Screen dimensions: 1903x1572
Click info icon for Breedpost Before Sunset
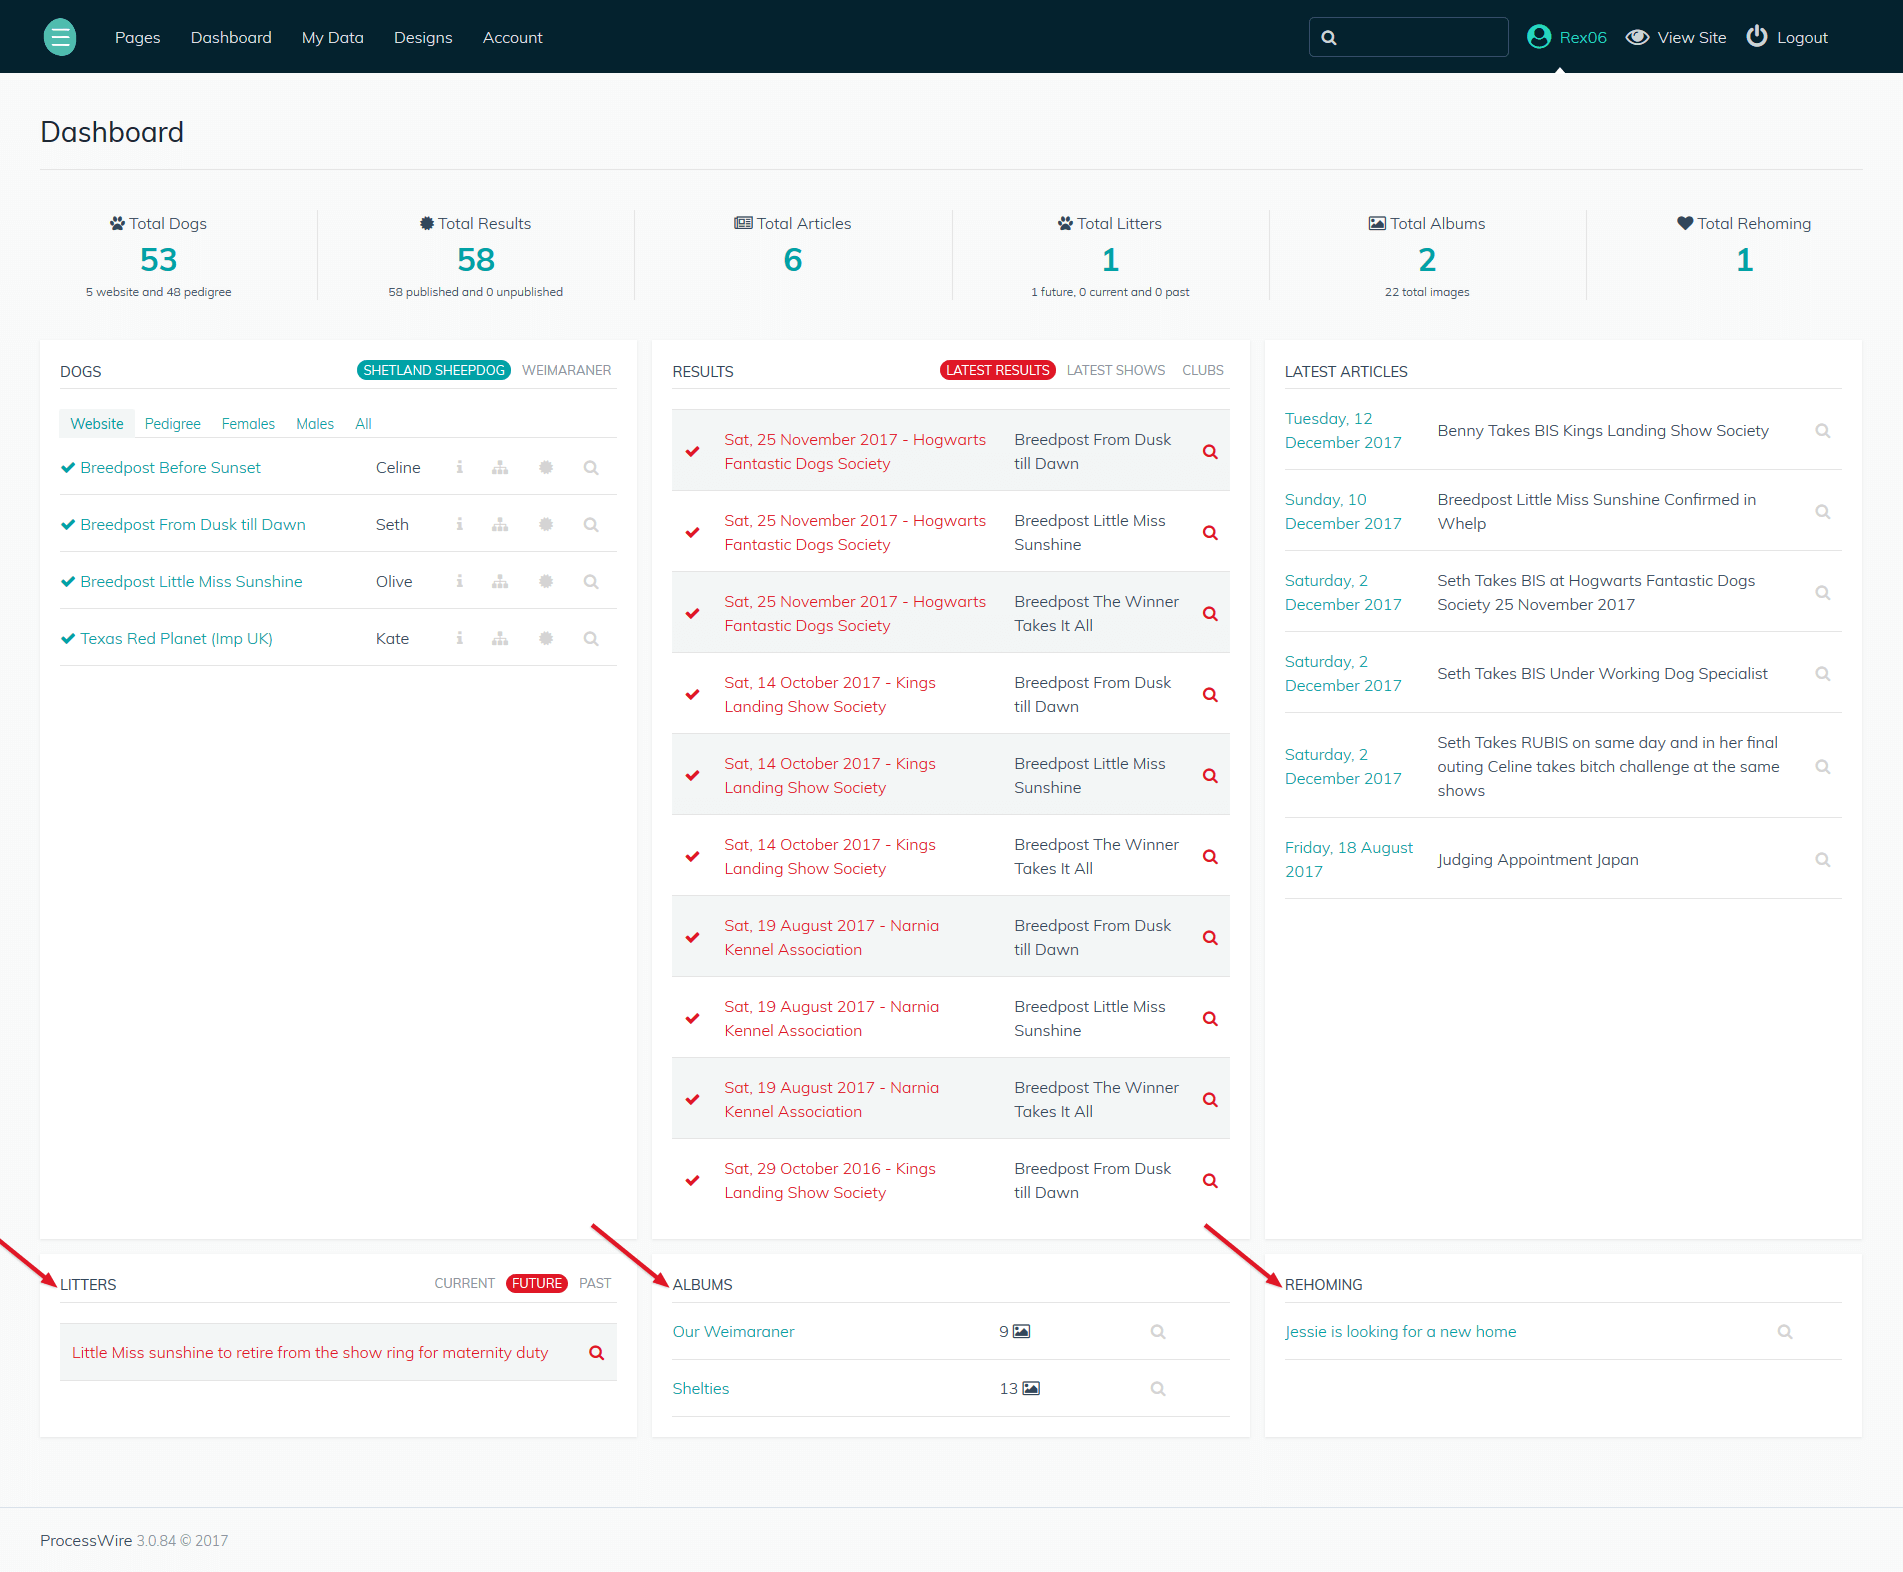pos(460,467)
